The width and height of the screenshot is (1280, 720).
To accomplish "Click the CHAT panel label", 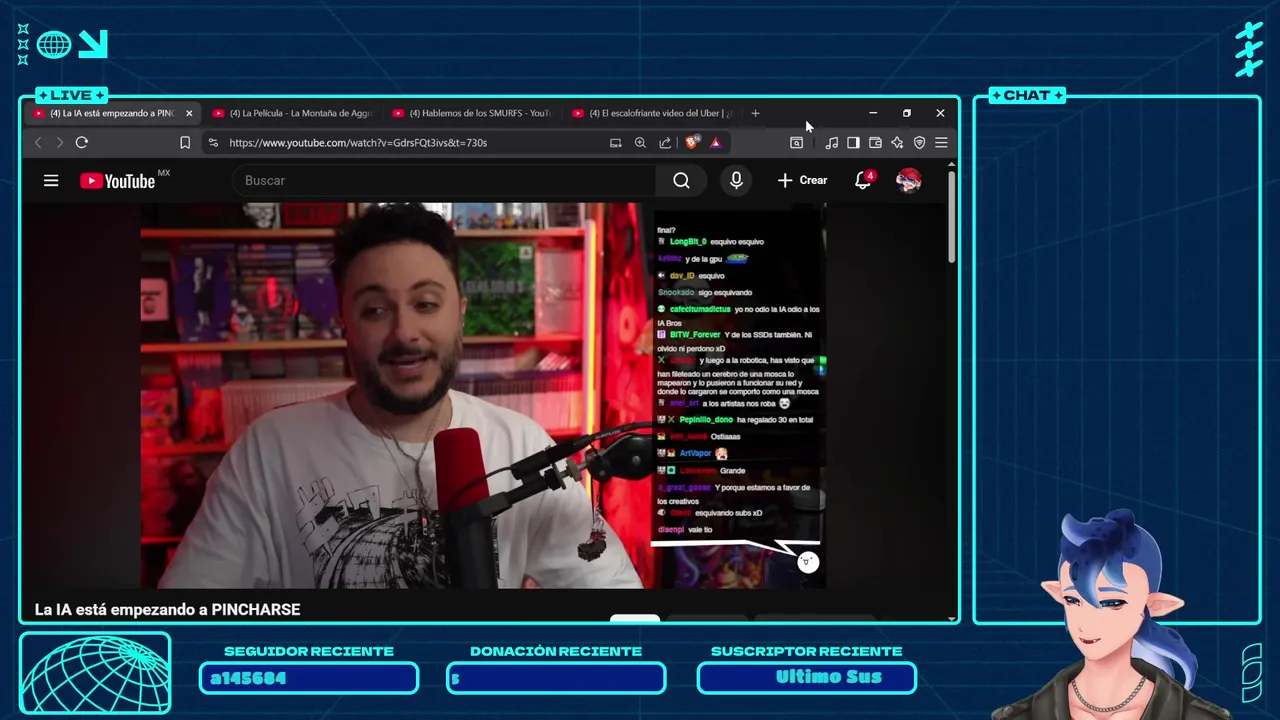I will tap(1026, 95).
